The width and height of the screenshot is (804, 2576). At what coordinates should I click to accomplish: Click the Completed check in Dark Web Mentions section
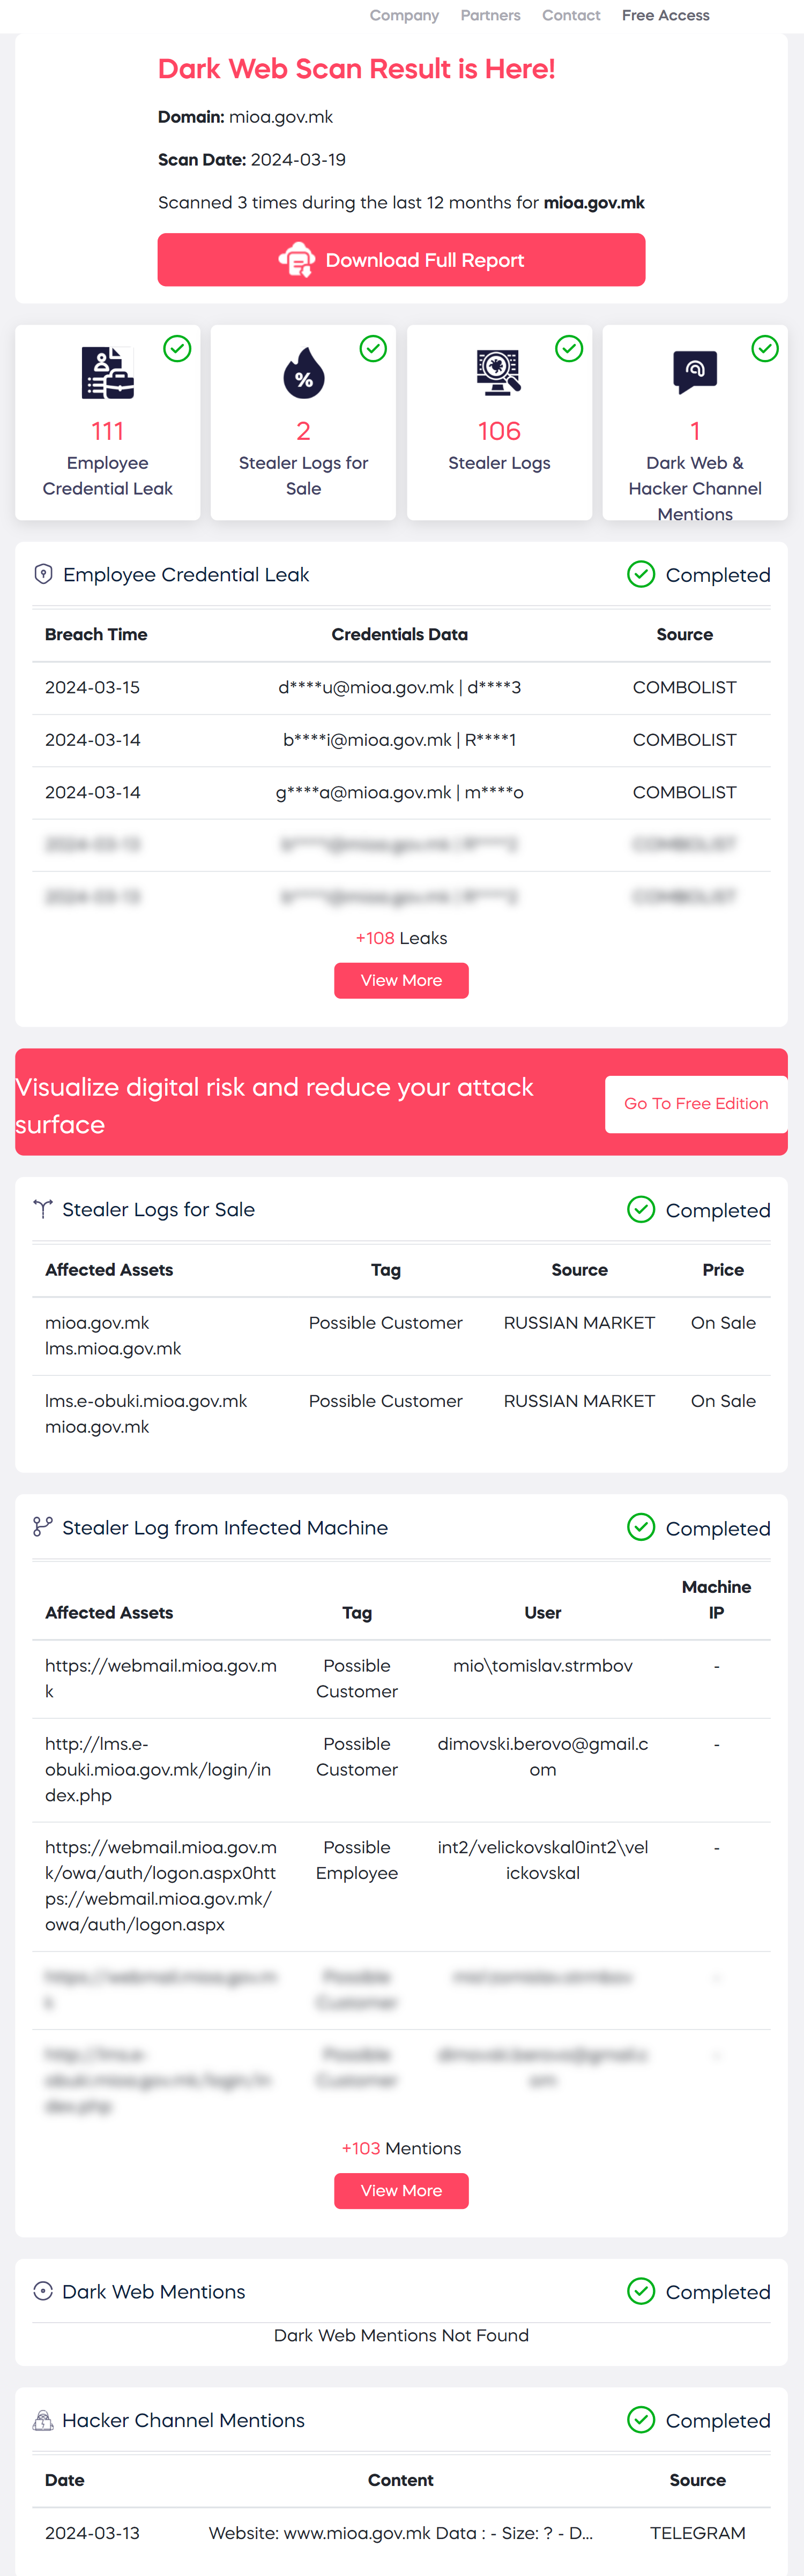pos(641,2291)
